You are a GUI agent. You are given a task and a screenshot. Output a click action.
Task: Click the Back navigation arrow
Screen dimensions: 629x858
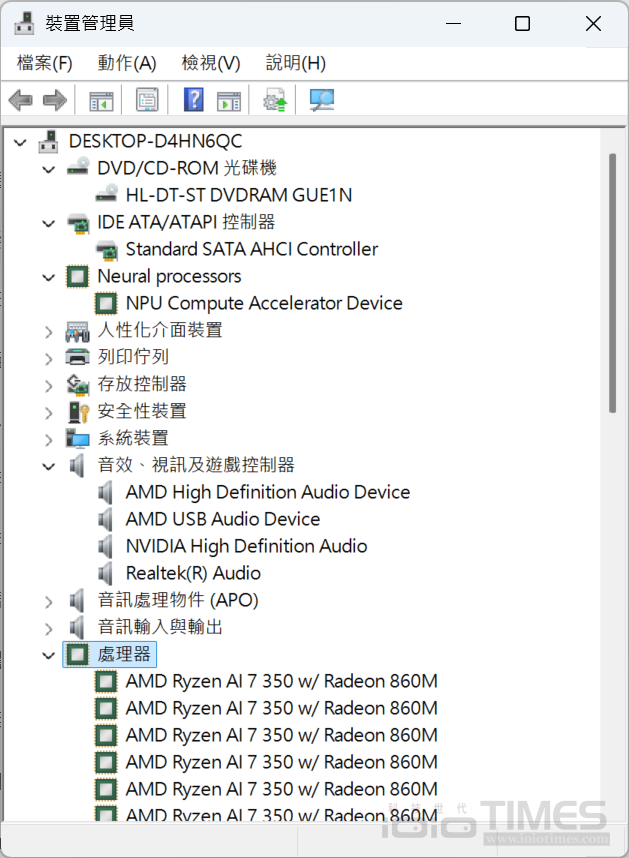coord(20,99)
